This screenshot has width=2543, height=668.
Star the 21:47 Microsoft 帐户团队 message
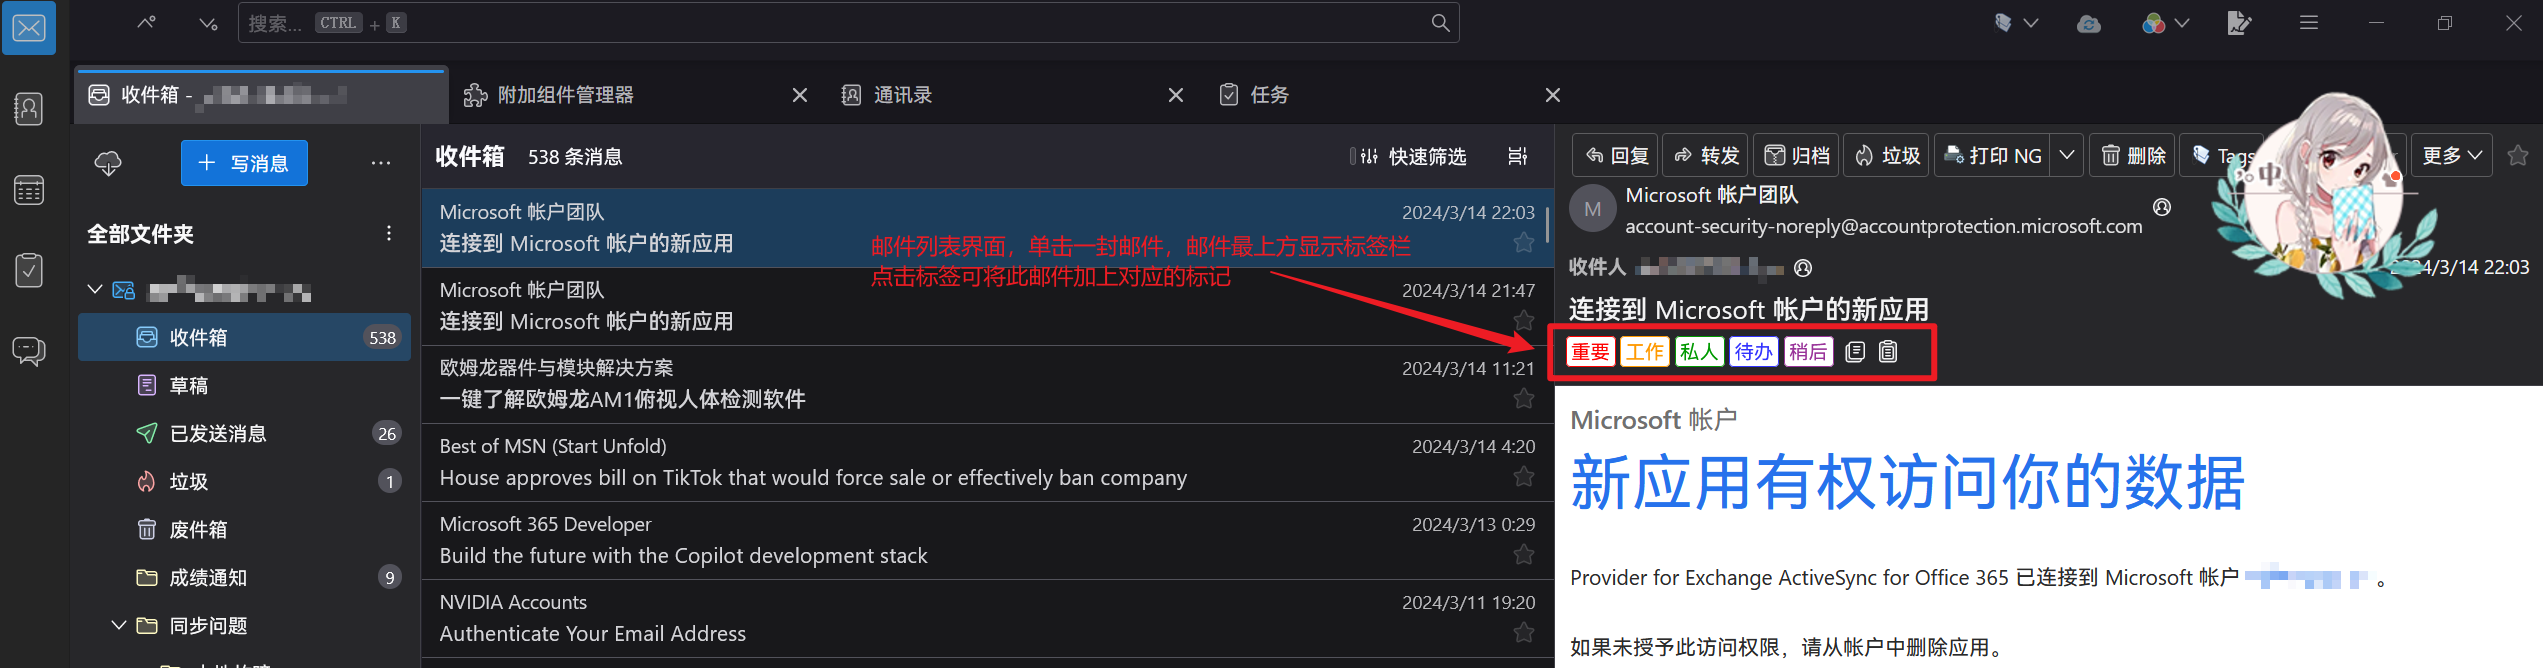point(1523,320)
